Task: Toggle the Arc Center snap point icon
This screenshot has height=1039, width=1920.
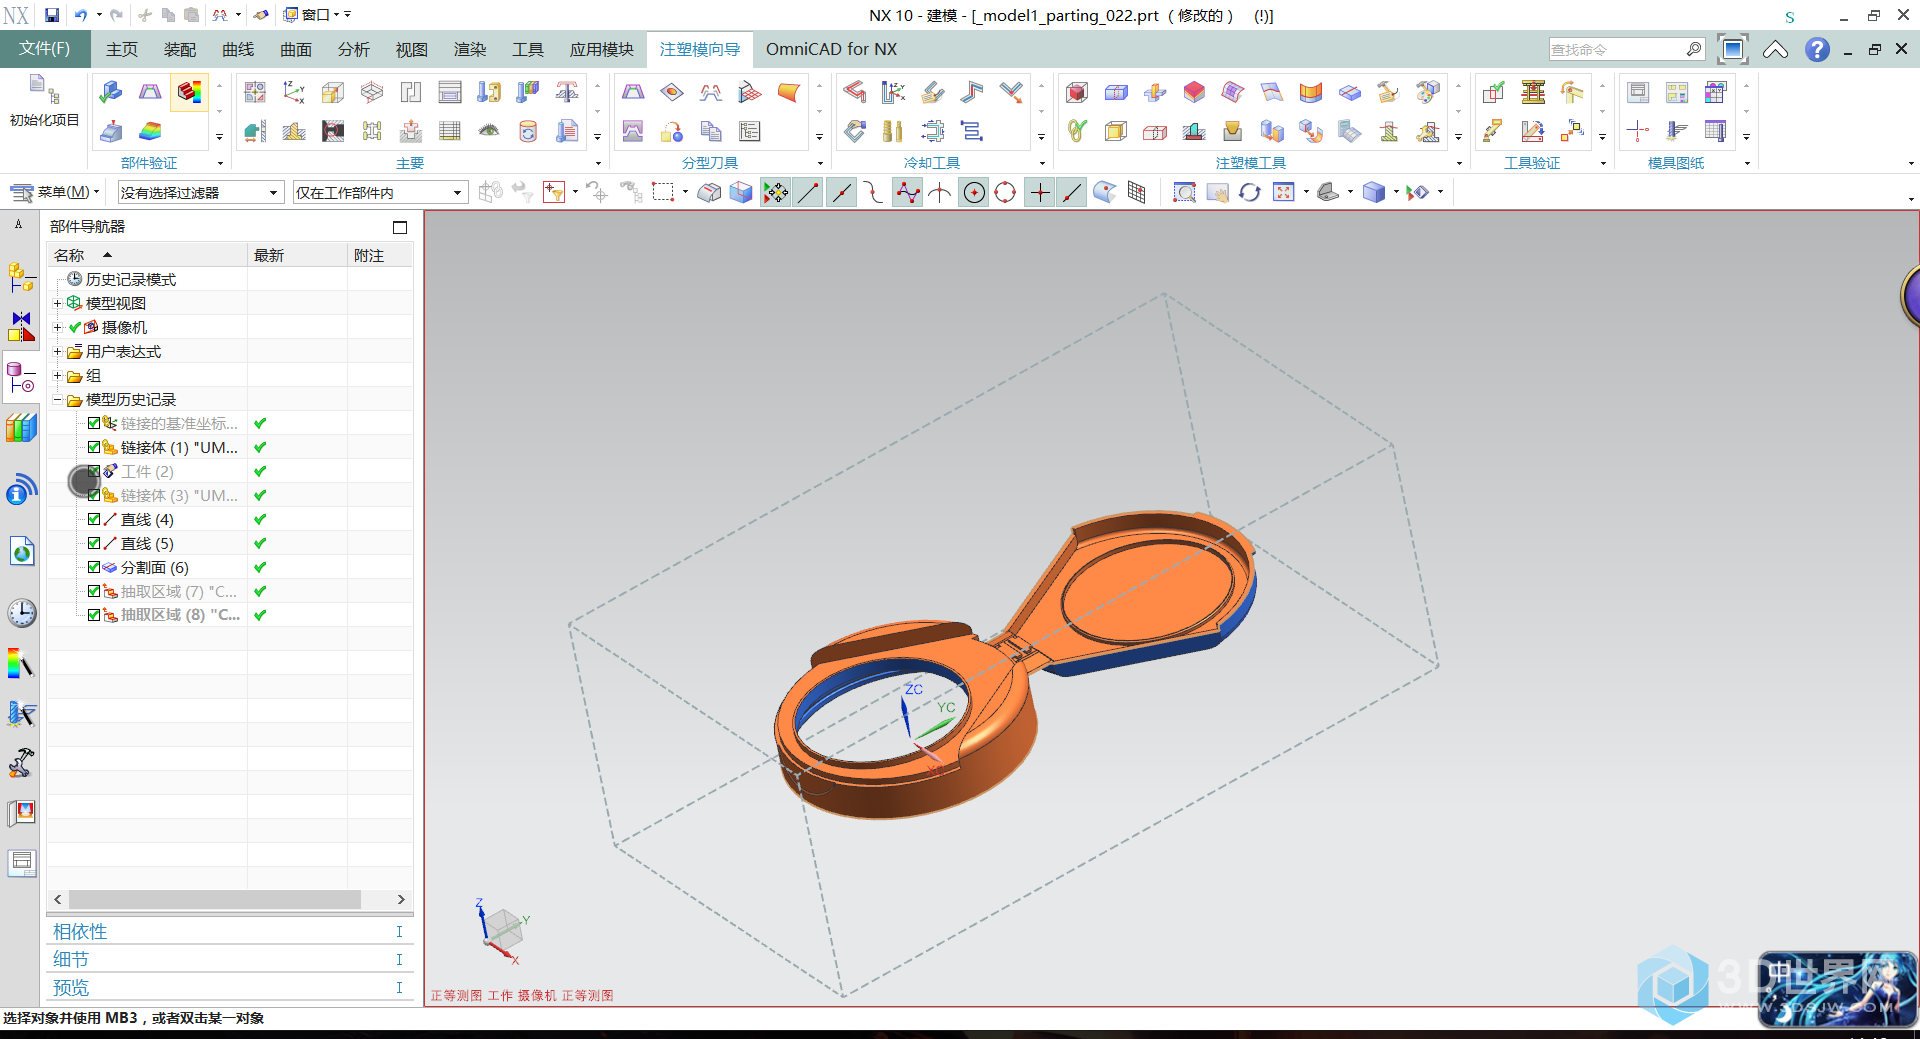Action: [x=974, y=192]
